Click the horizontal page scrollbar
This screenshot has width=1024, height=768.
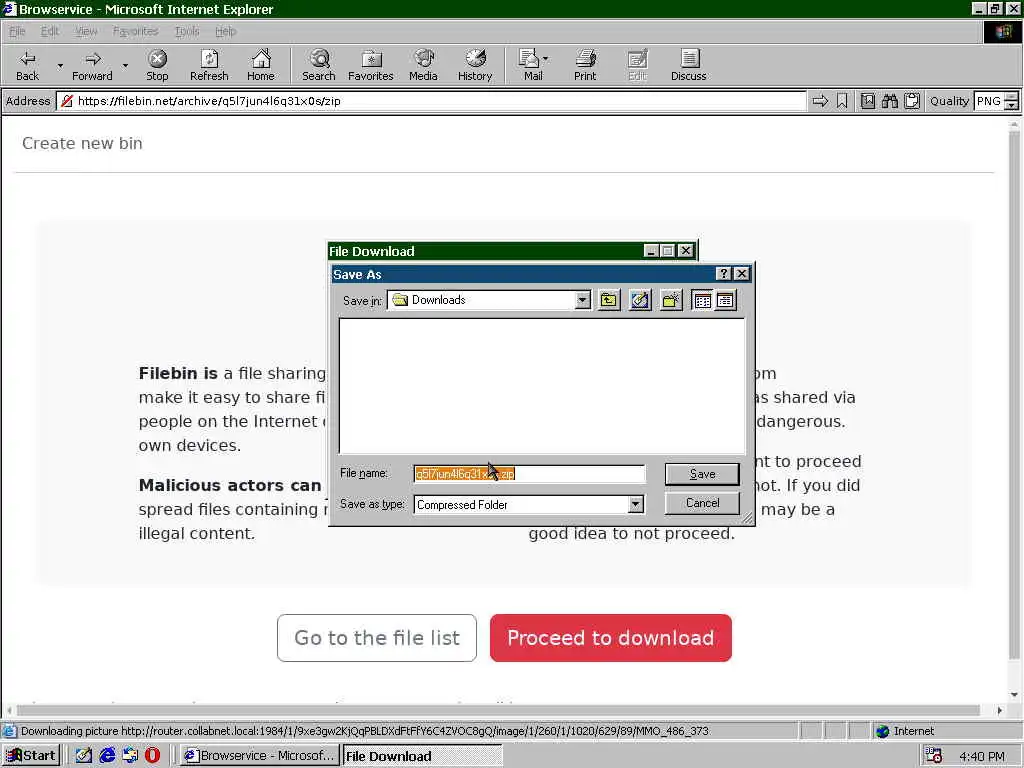[500, 710]
